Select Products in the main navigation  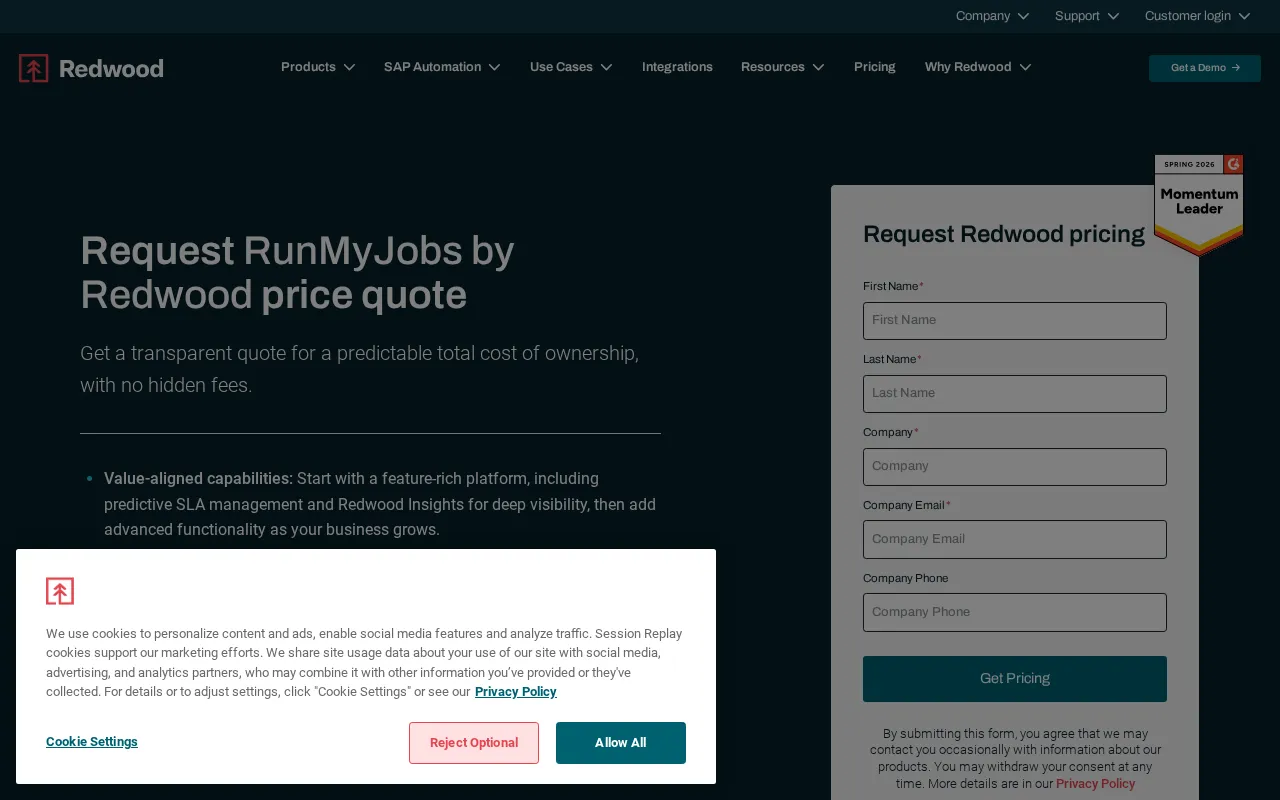(x=308, y=67)
